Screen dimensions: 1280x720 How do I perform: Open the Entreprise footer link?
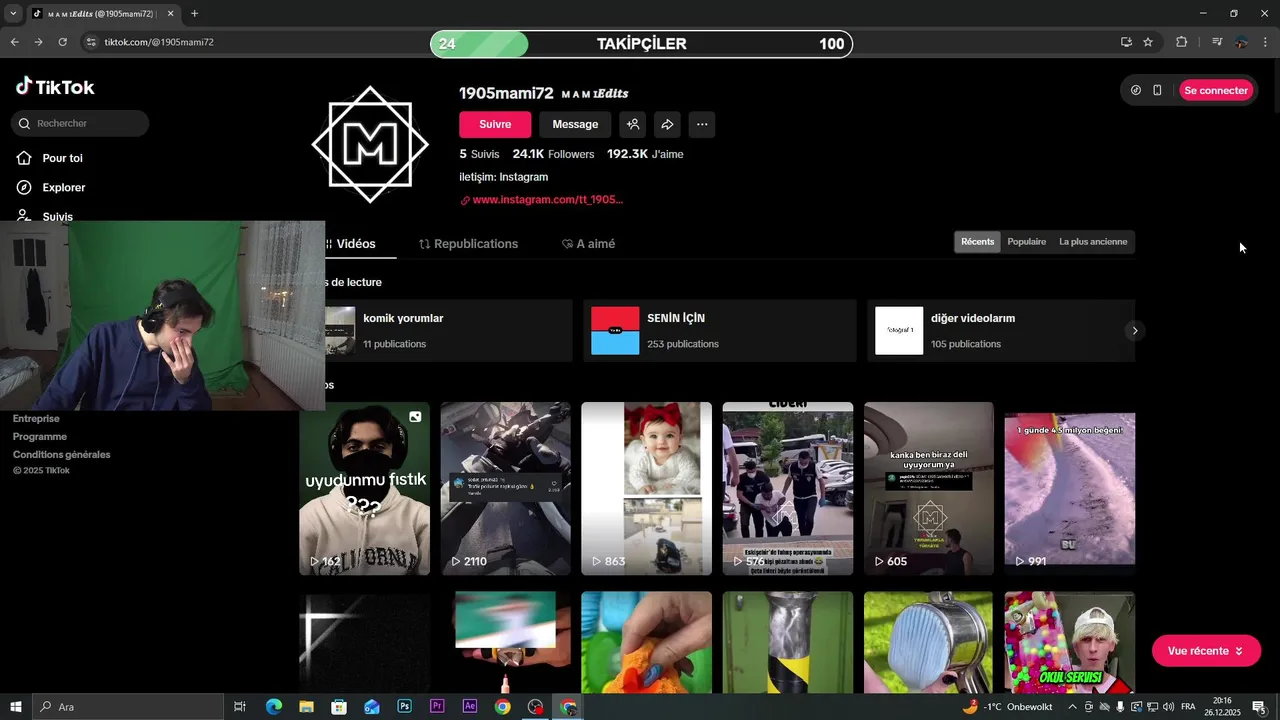36,419
